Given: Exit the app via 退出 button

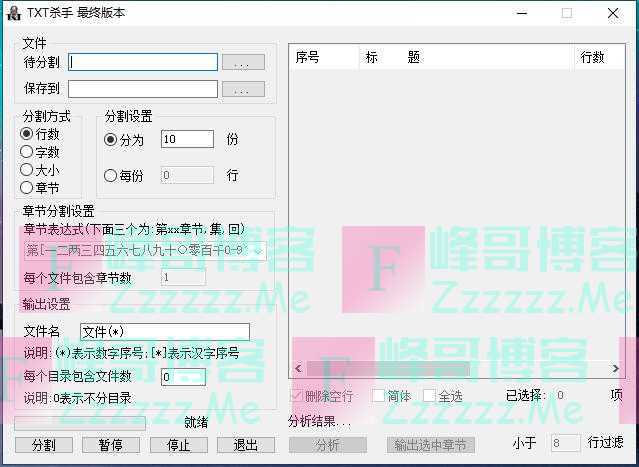Looking at the screenshot, I should click(x=246, y=445).
